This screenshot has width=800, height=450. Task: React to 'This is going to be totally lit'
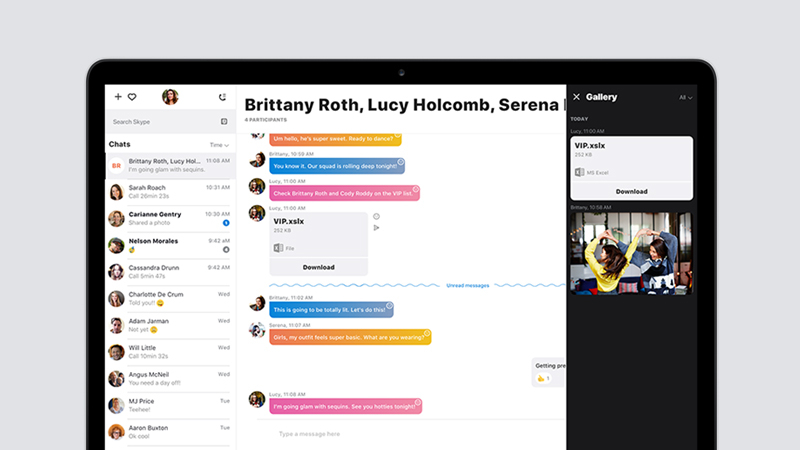click(389, 306)
